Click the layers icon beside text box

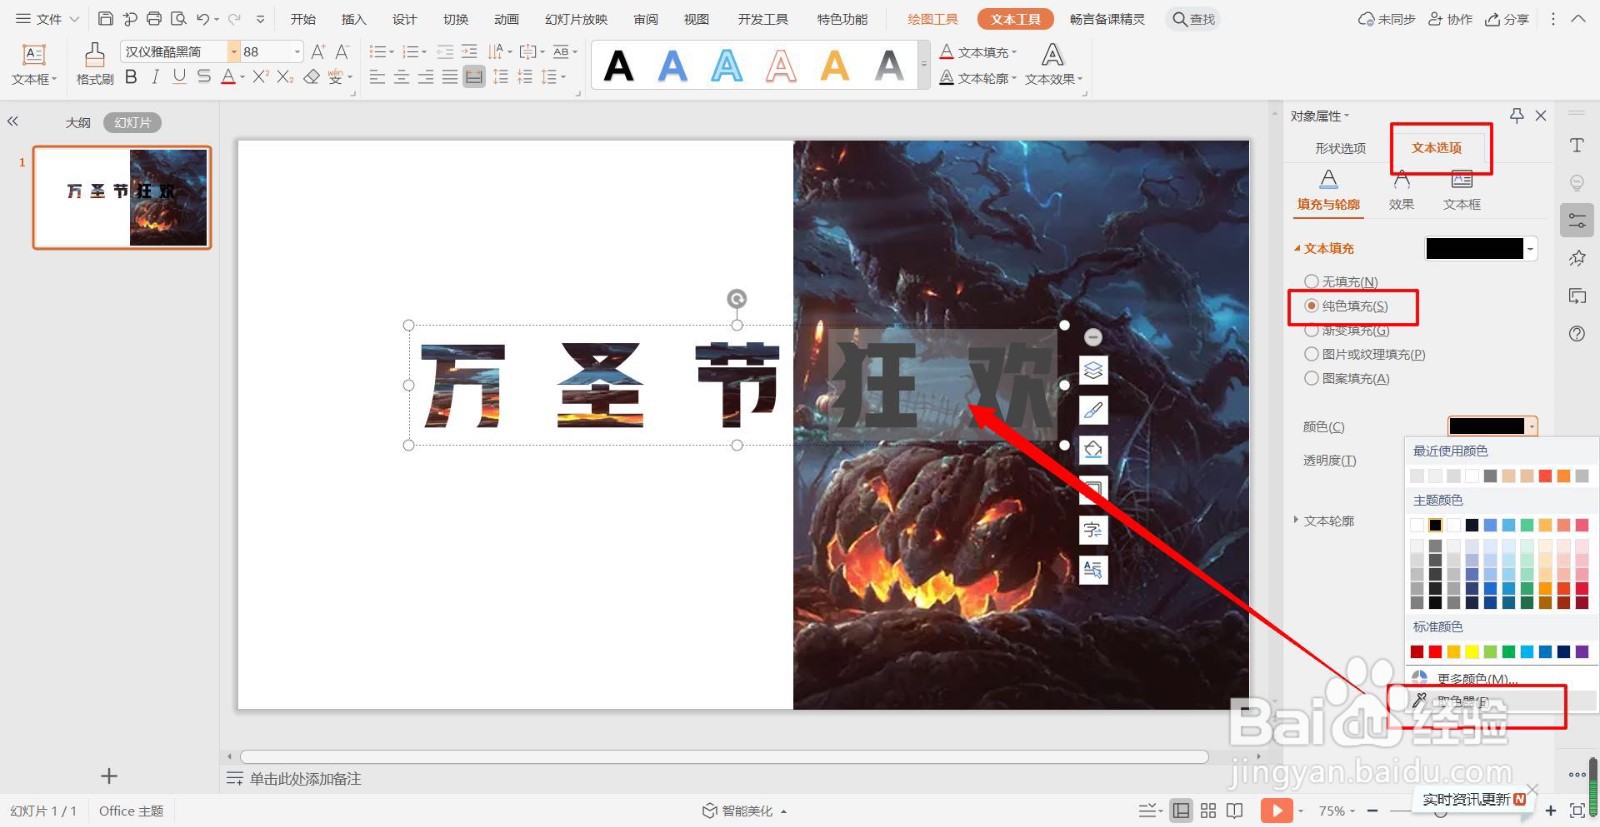point(1093,371)
